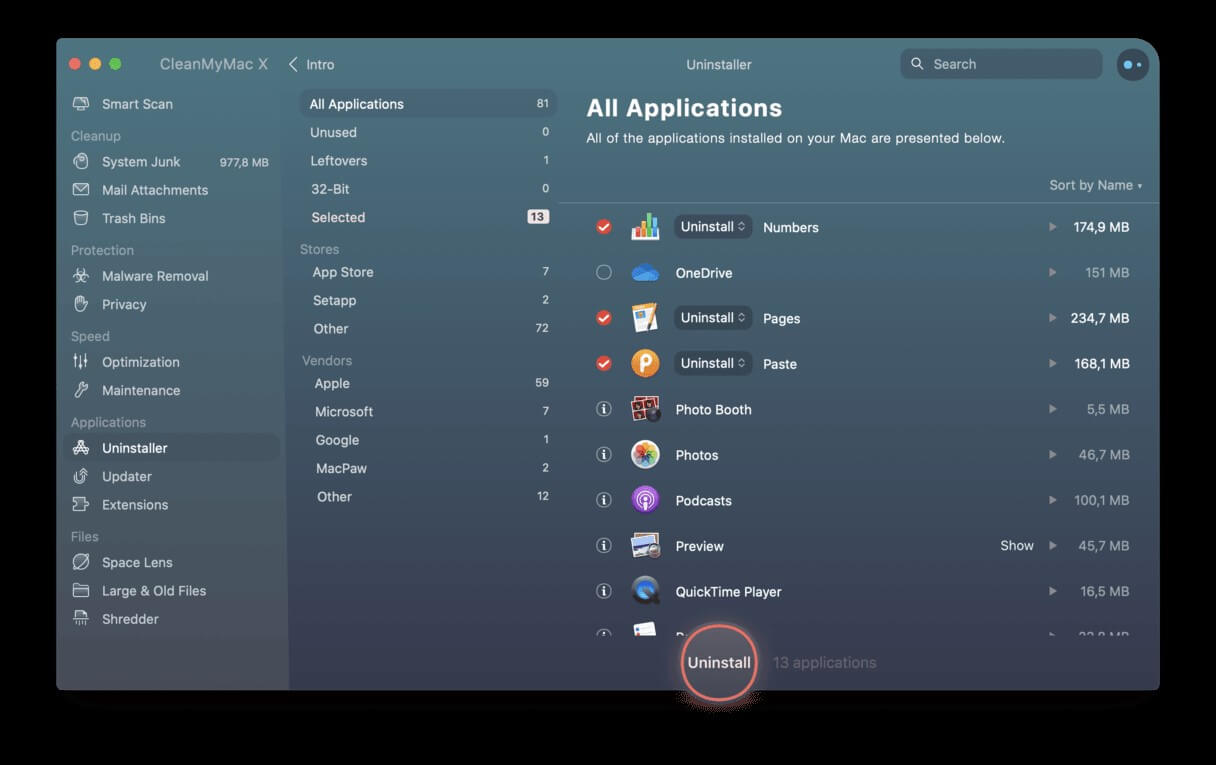The image size is (1216, 765).
Task: Open the Uninstall dropdown for Pages
Action: click(713, 318)
